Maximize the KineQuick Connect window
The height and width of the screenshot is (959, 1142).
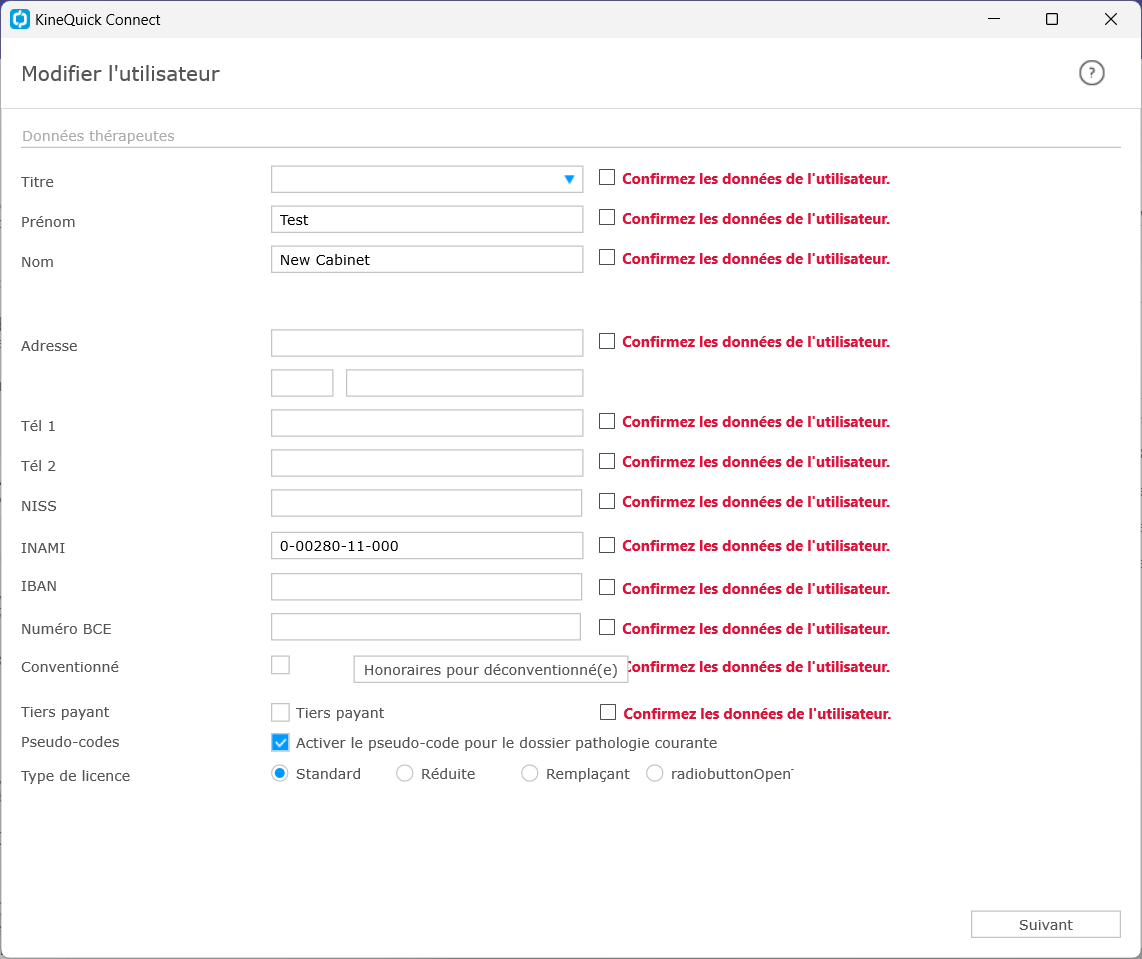point(1052,19)
